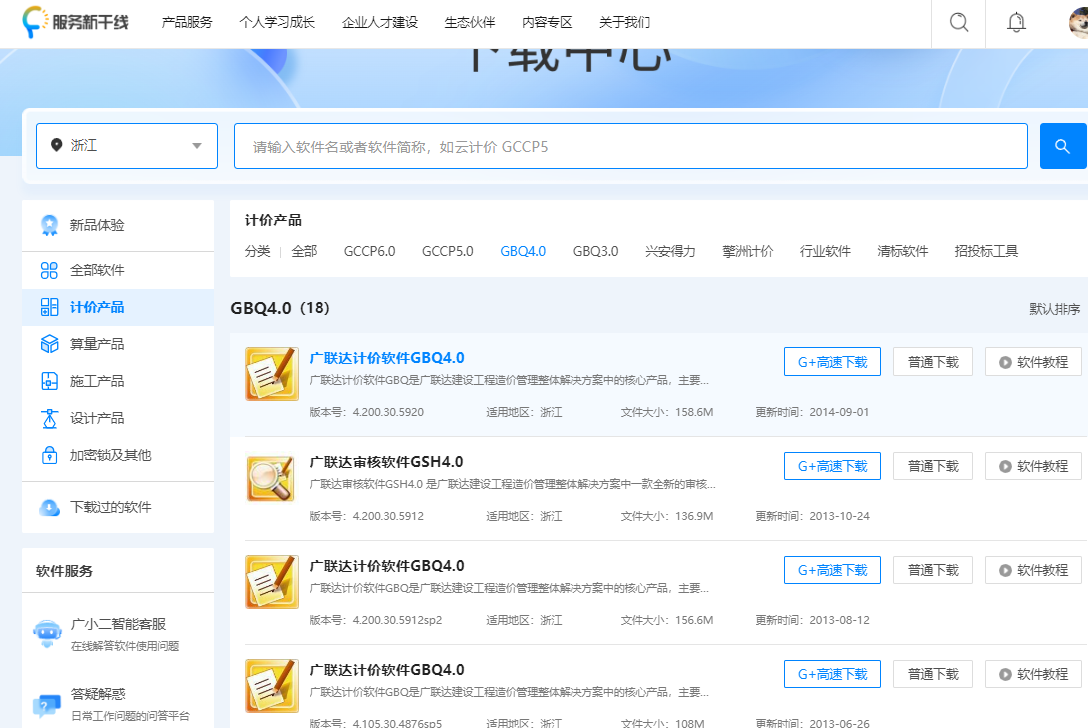The width and height of the screenshot is (1088, 728).
Task: Open the 默认排序 sort dropdown
Action: 1054,309
